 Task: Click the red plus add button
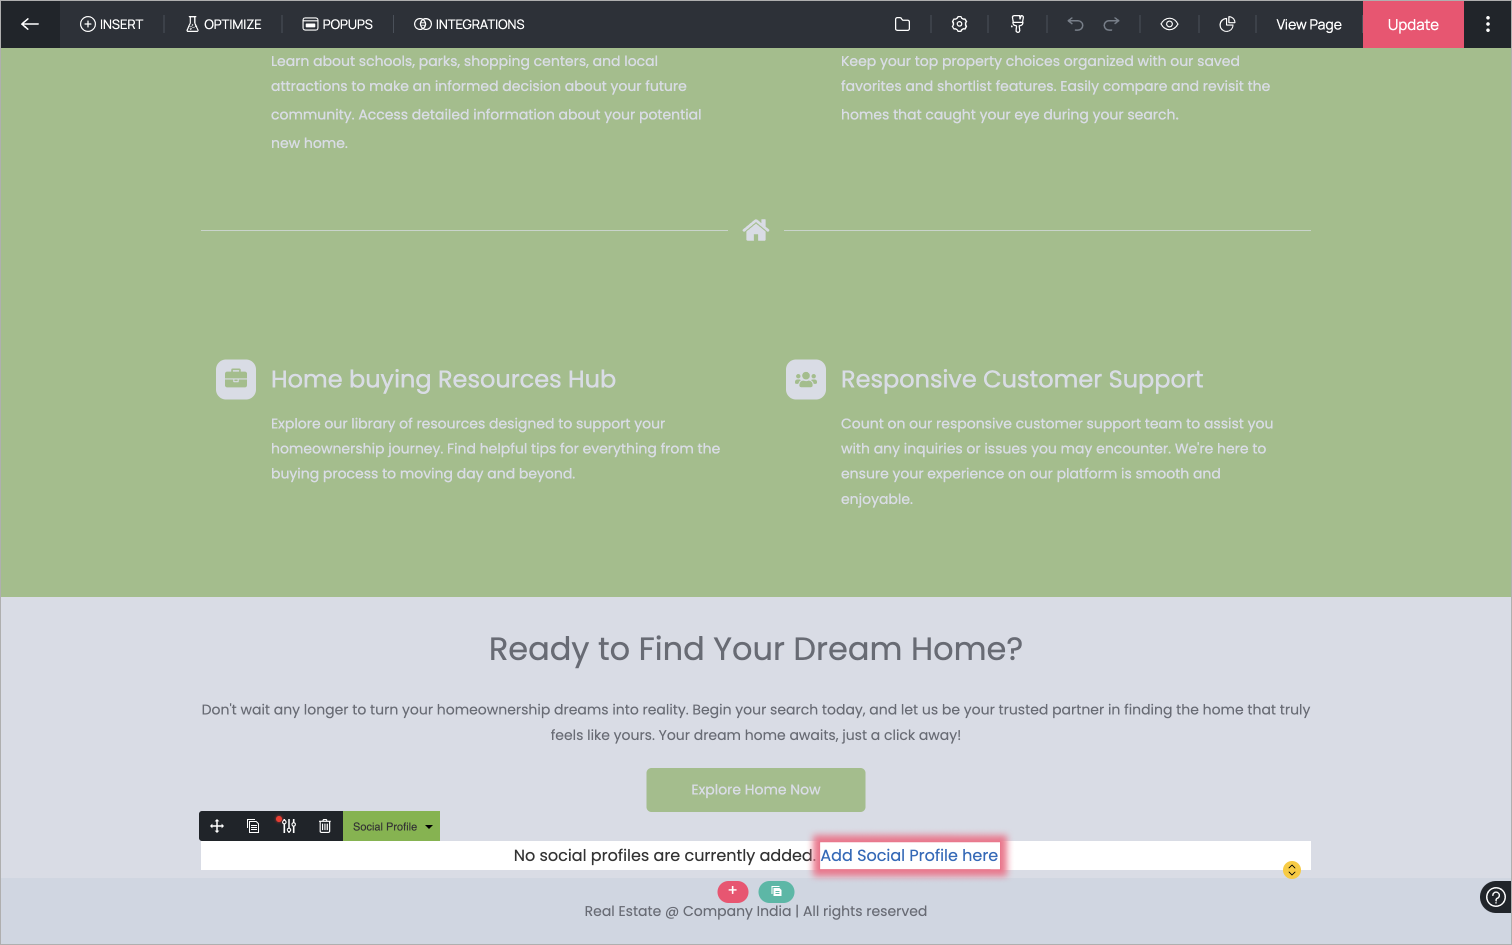pyautogui.click(x=733, y=891)
